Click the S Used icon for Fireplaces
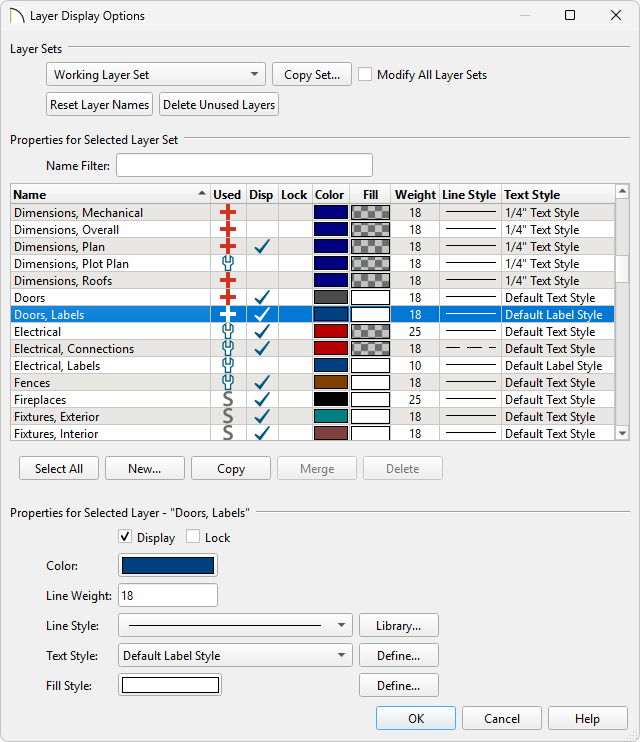640x742 pixels. [x=228, y=400]
